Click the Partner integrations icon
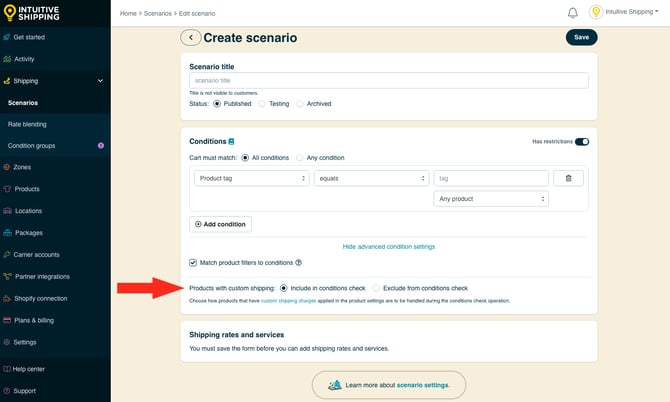Image resolution: width=670 pixels, height=402 pixels. (7, 276)
